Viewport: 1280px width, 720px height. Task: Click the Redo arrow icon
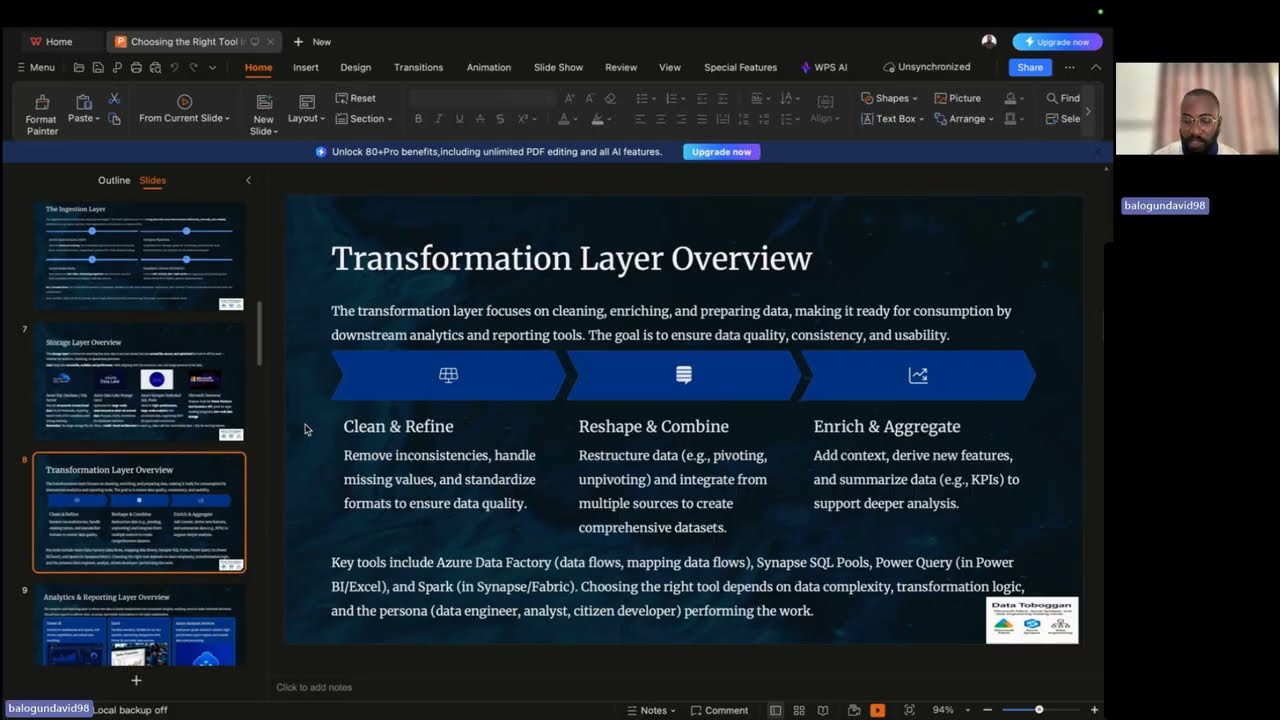(x=193, y=67)
